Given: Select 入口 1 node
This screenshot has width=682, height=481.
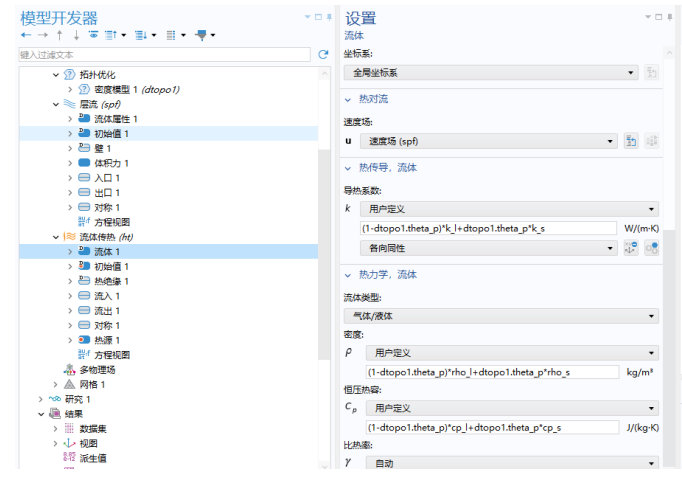Looking at the screenshot, I should tap(107, 178).
